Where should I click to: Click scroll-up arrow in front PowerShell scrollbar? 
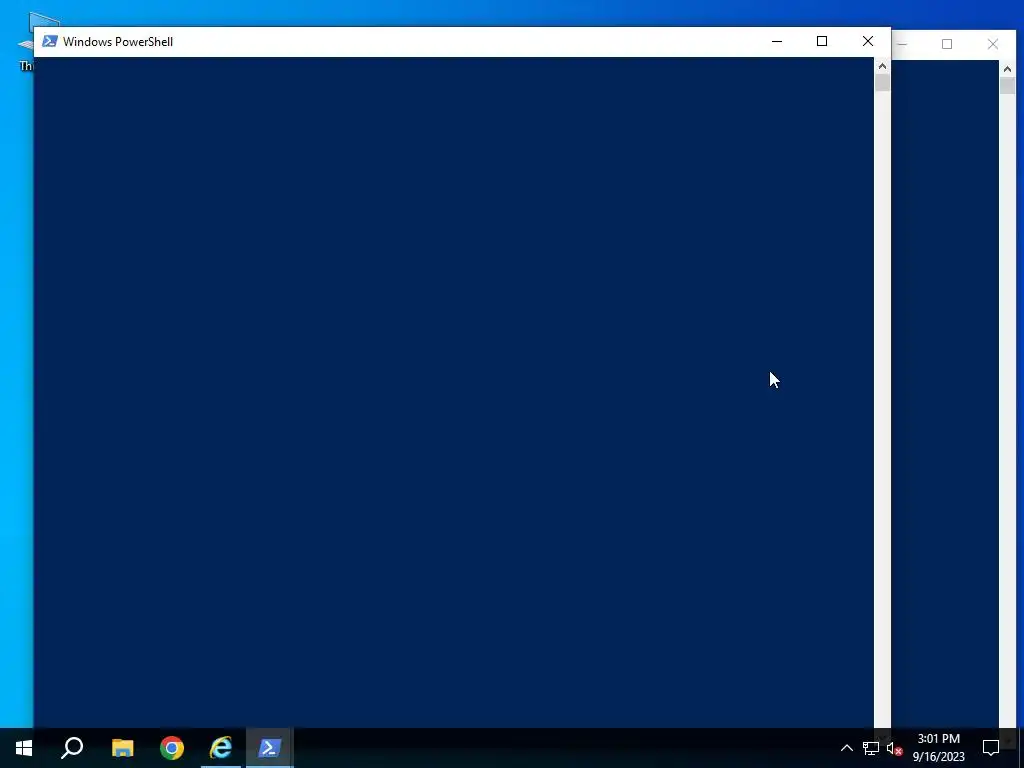click(882, 66)
